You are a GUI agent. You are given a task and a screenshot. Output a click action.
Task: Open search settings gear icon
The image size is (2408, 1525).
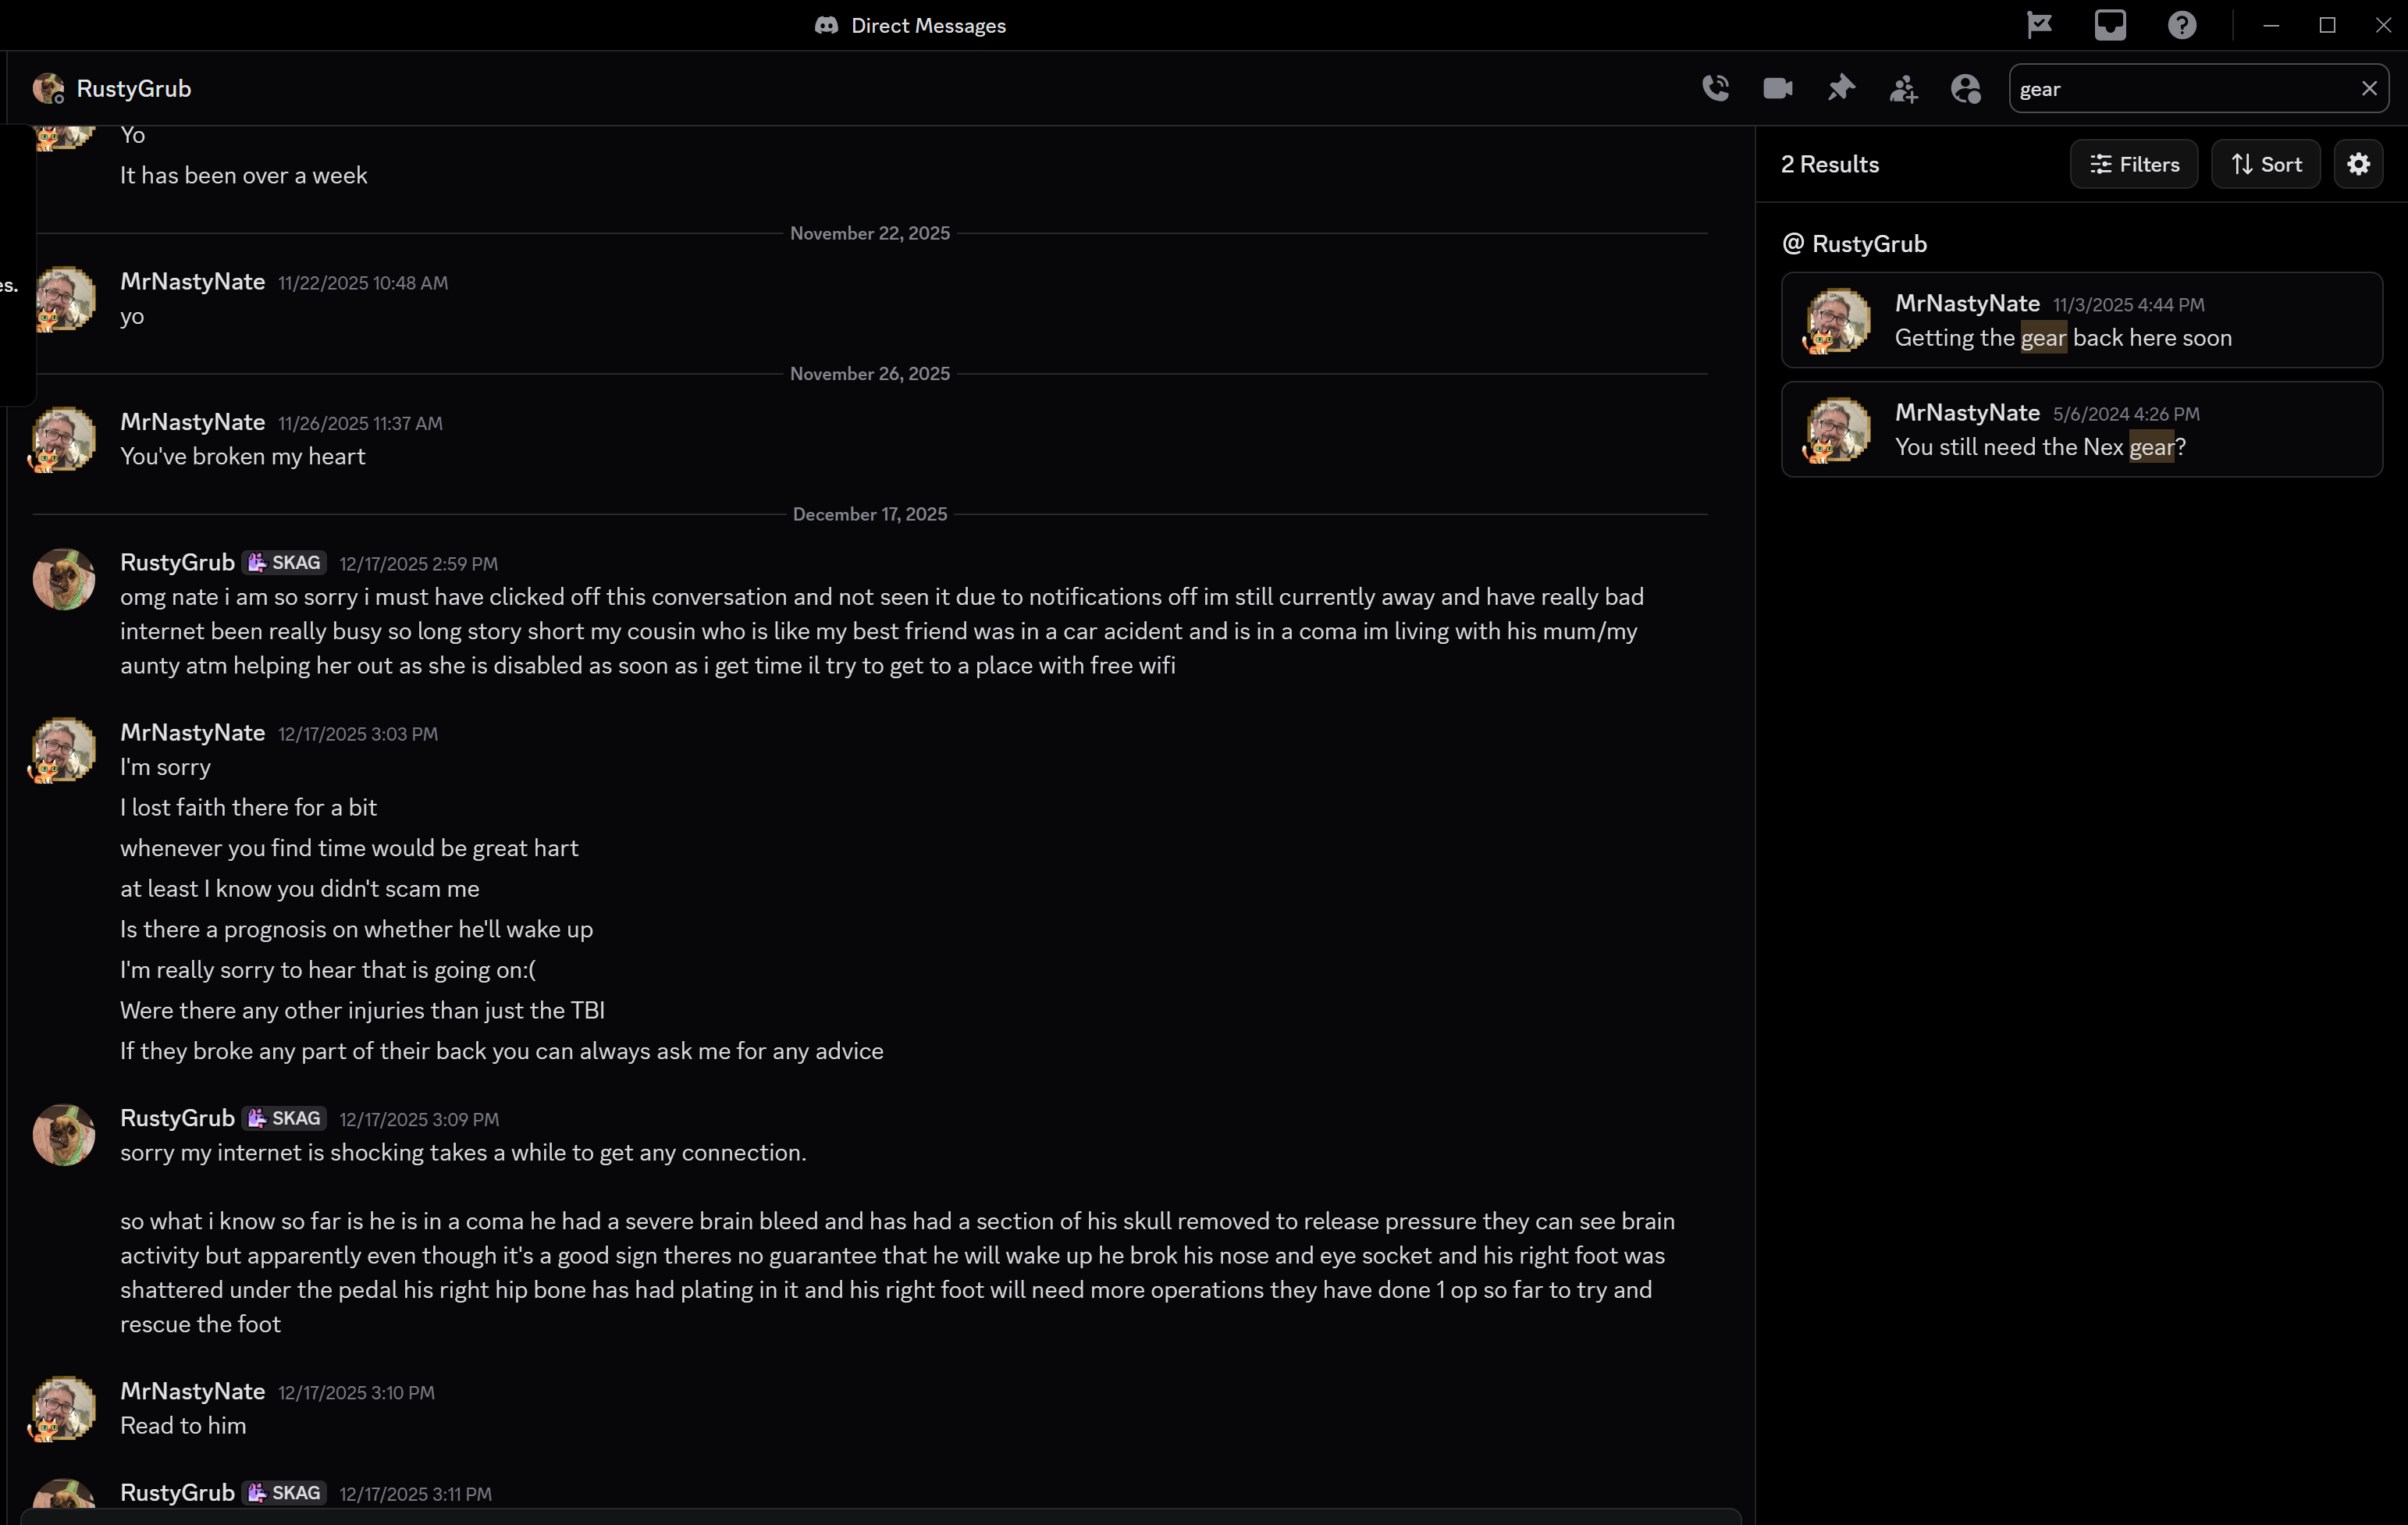pos(2359,164)
